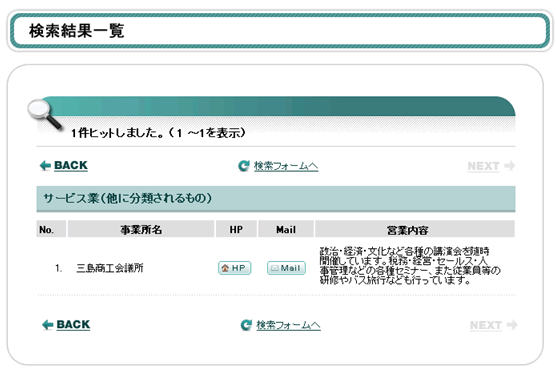This screenshot has width=556, height=373.
Task: Click the top NEXT arrow icon
Action: point(510,166)
